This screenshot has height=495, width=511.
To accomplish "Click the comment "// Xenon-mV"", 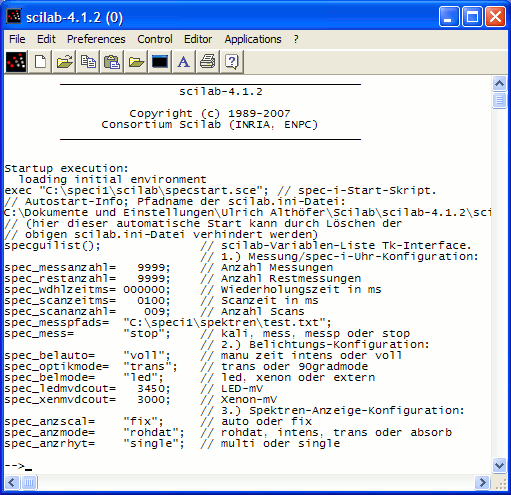I will (x=239, y=400).
